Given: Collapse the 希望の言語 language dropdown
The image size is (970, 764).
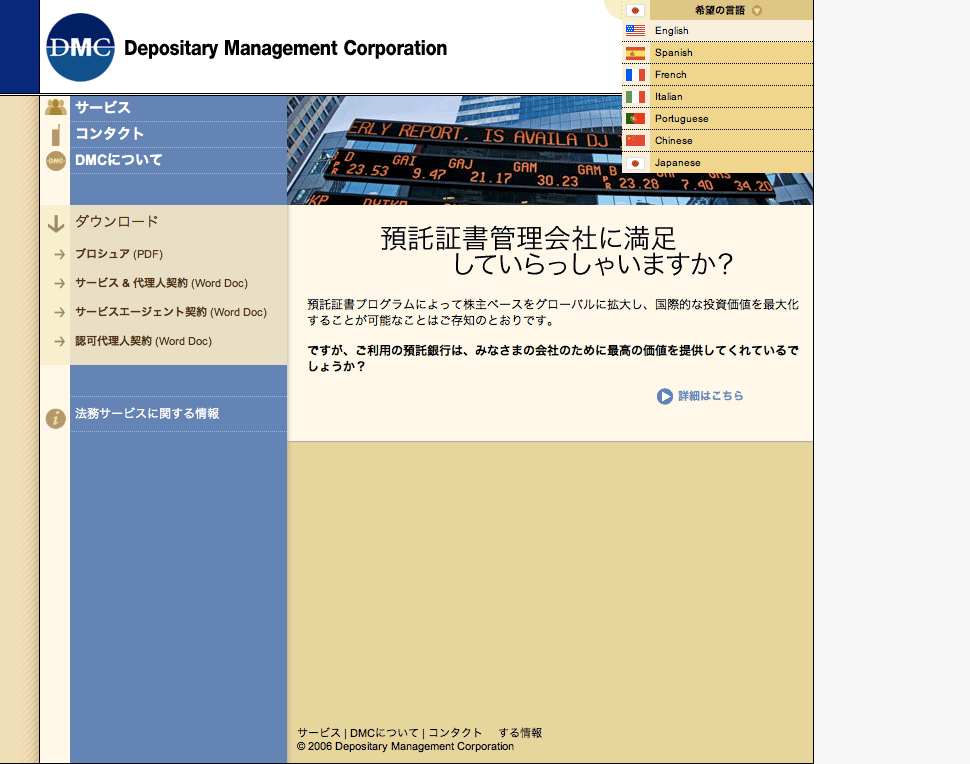Looking at the screenshot, I should [x=757, y=11].
